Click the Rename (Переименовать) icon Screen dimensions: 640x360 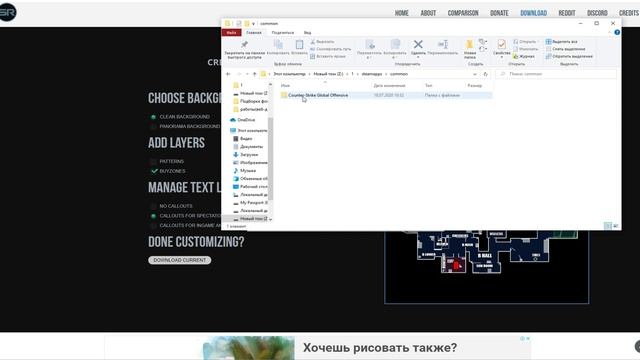[442, 44]
